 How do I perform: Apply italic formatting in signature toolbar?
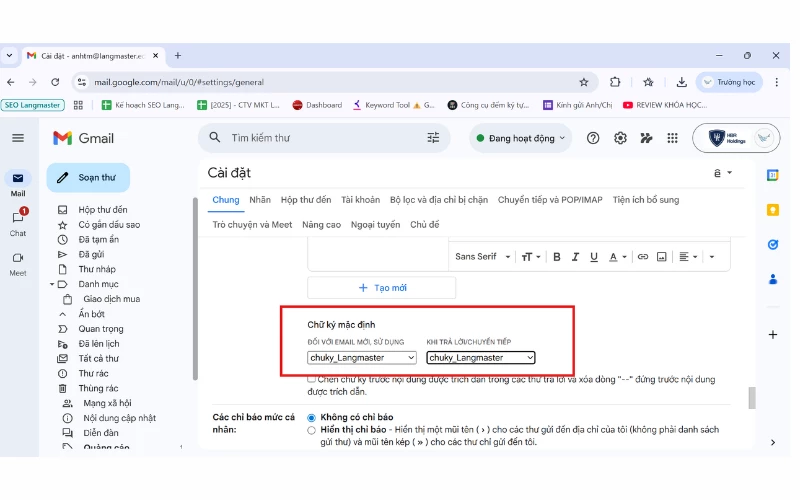574,257
